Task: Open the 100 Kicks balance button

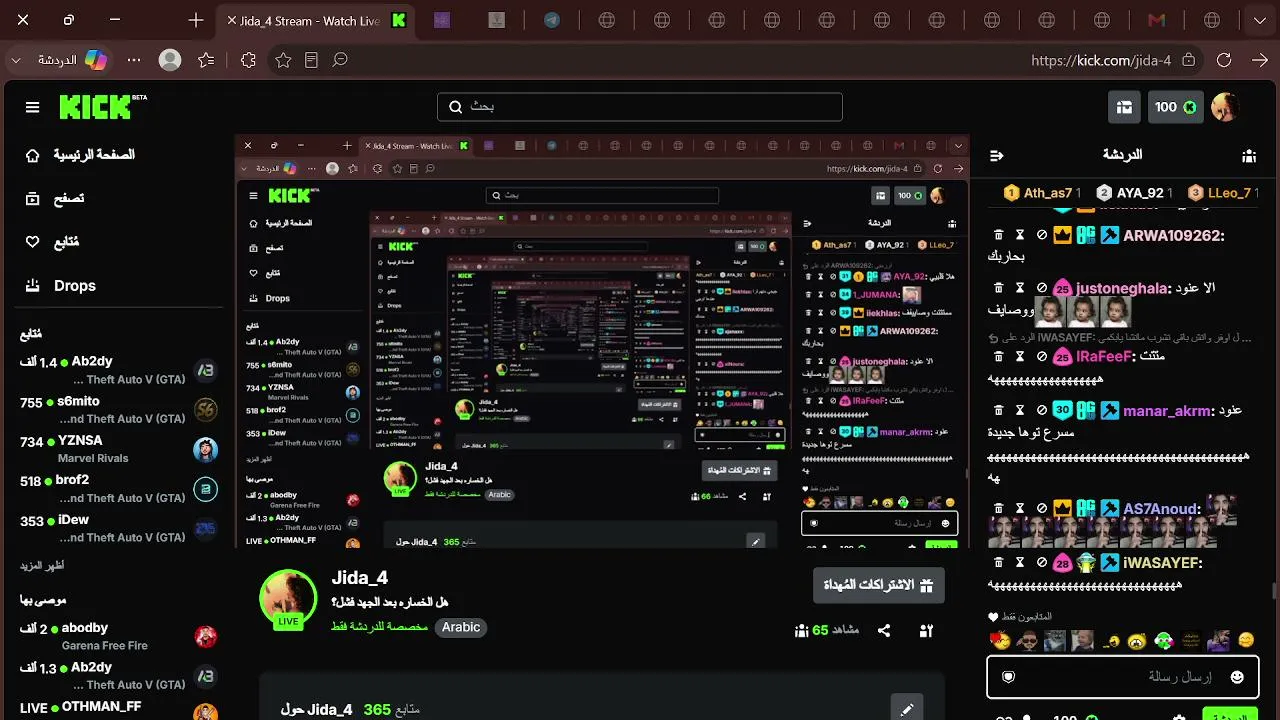Action: coord(1176,107)
